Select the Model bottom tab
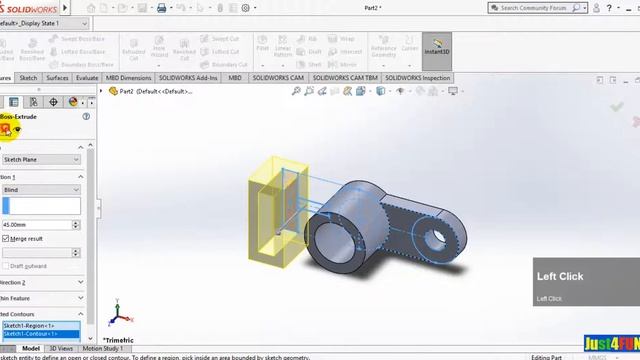The image size is (640, 360). [x=31, y=349]
